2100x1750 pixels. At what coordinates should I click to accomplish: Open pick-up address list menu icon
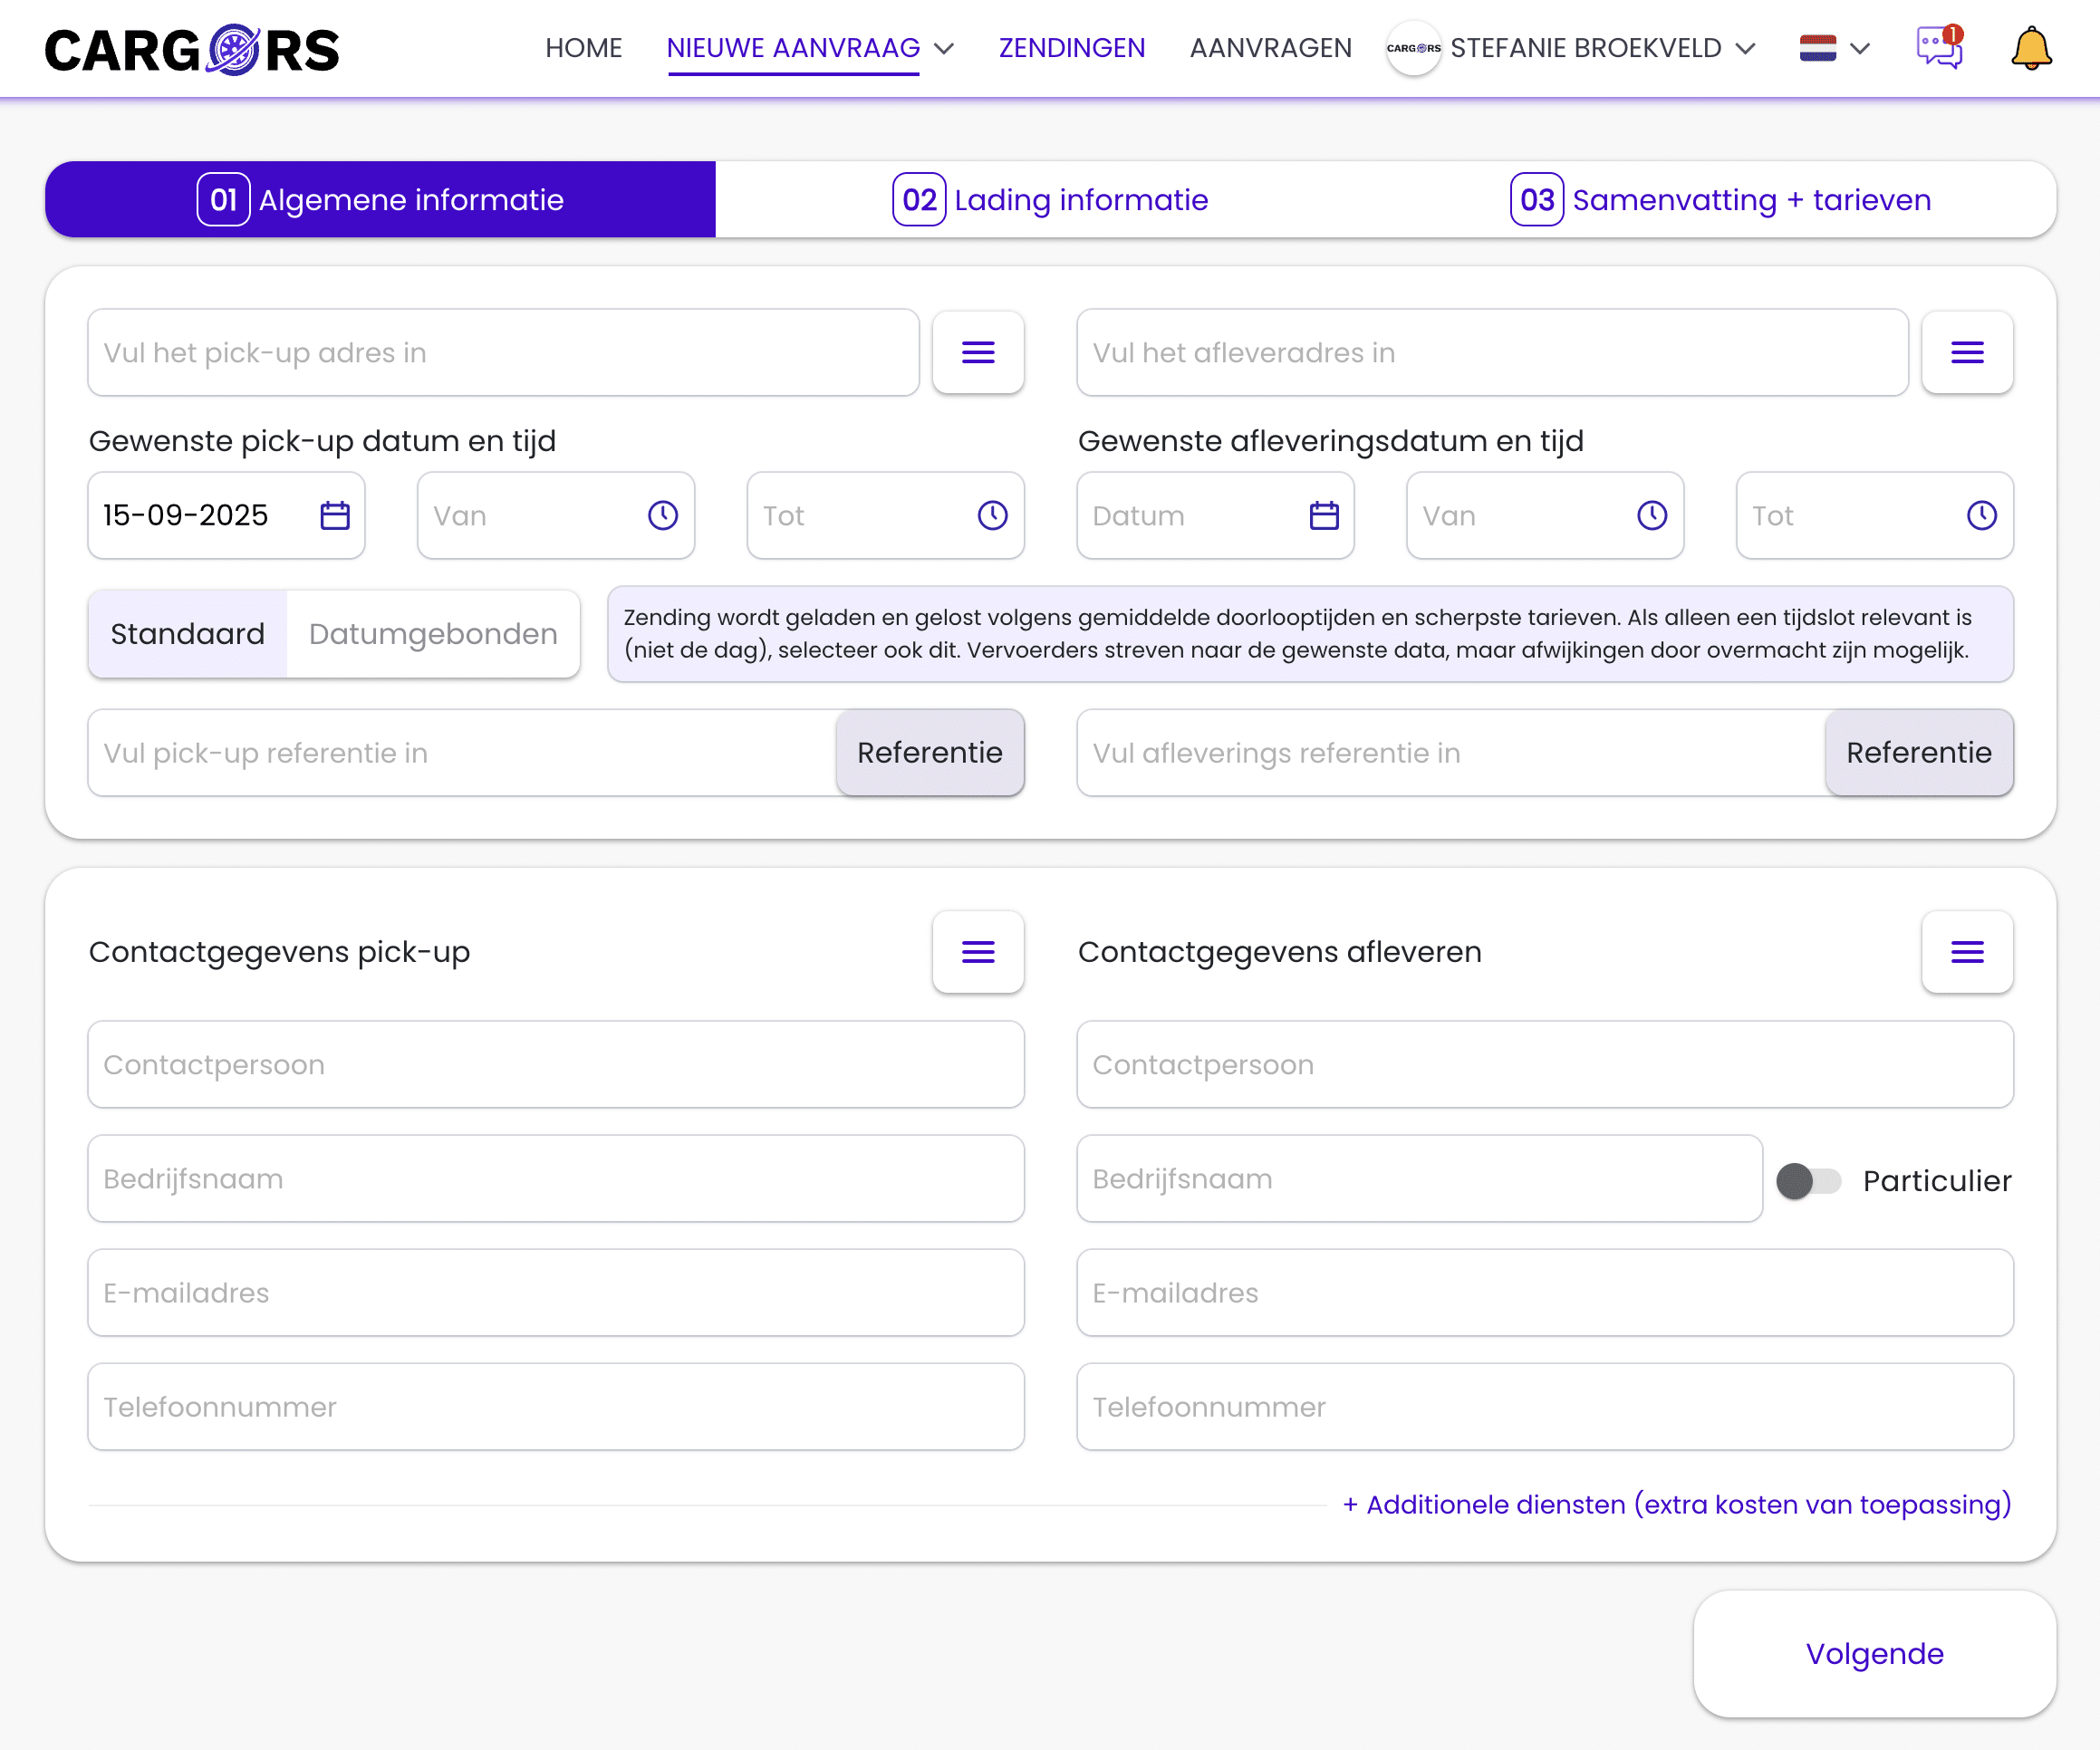coord(977,352)
